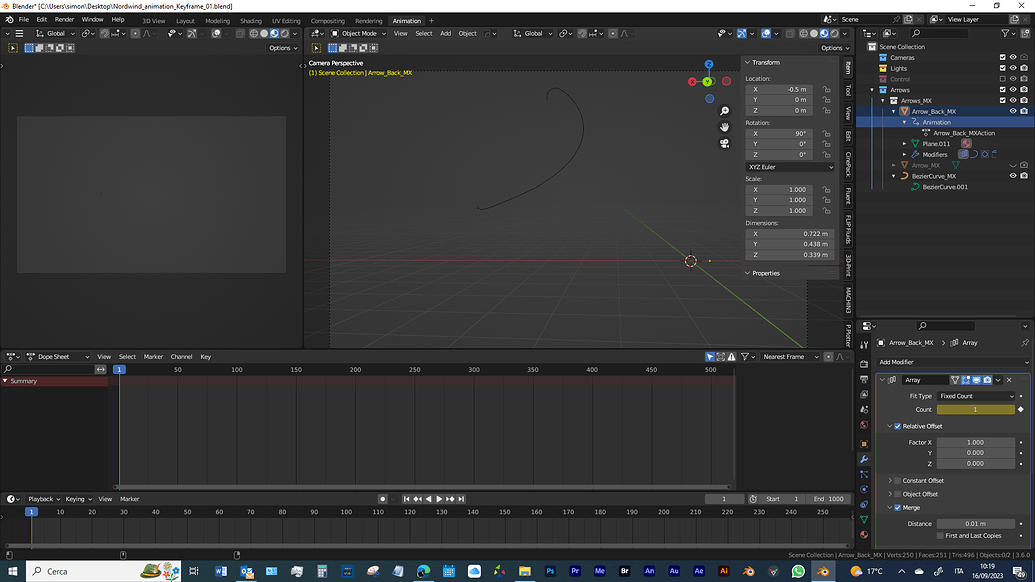Screen dimensions: 1035x582
Task: Switch to the Shading workspace tab
Action: point(251,21)
